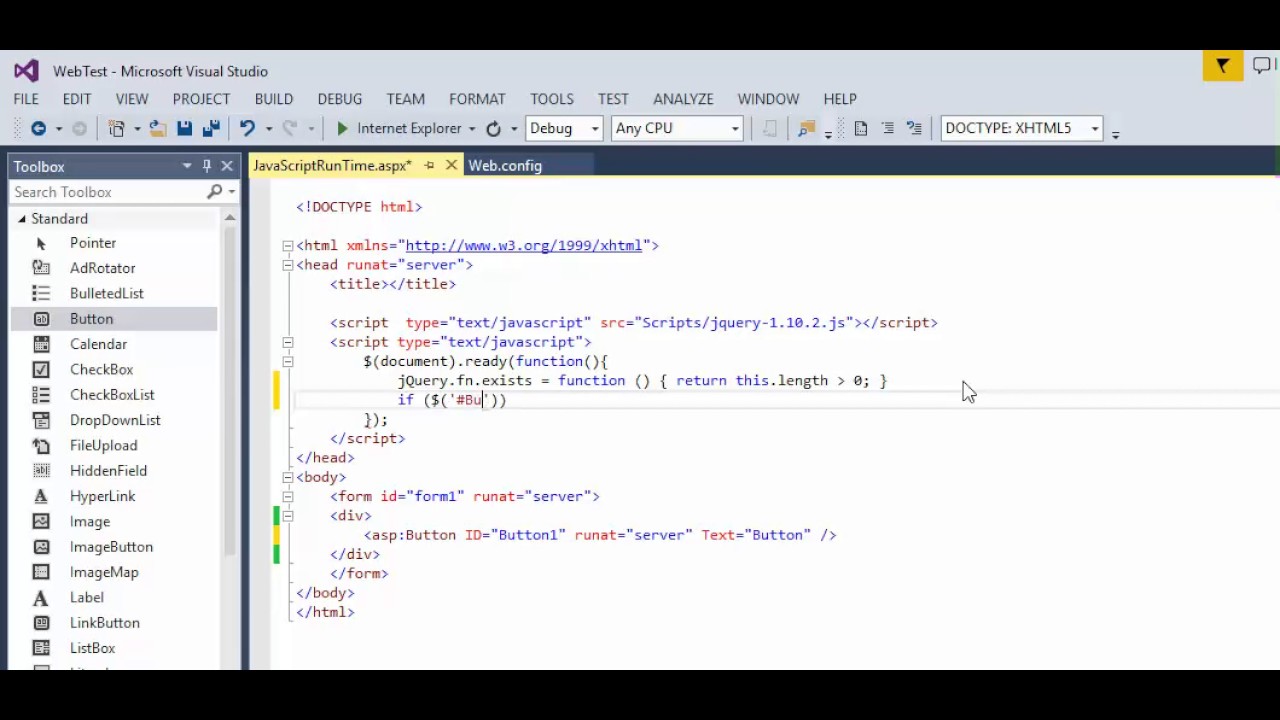This screenshot has width=1280, height=720.
Task: Click the Refresh browser icon
Action: (493, 128)
